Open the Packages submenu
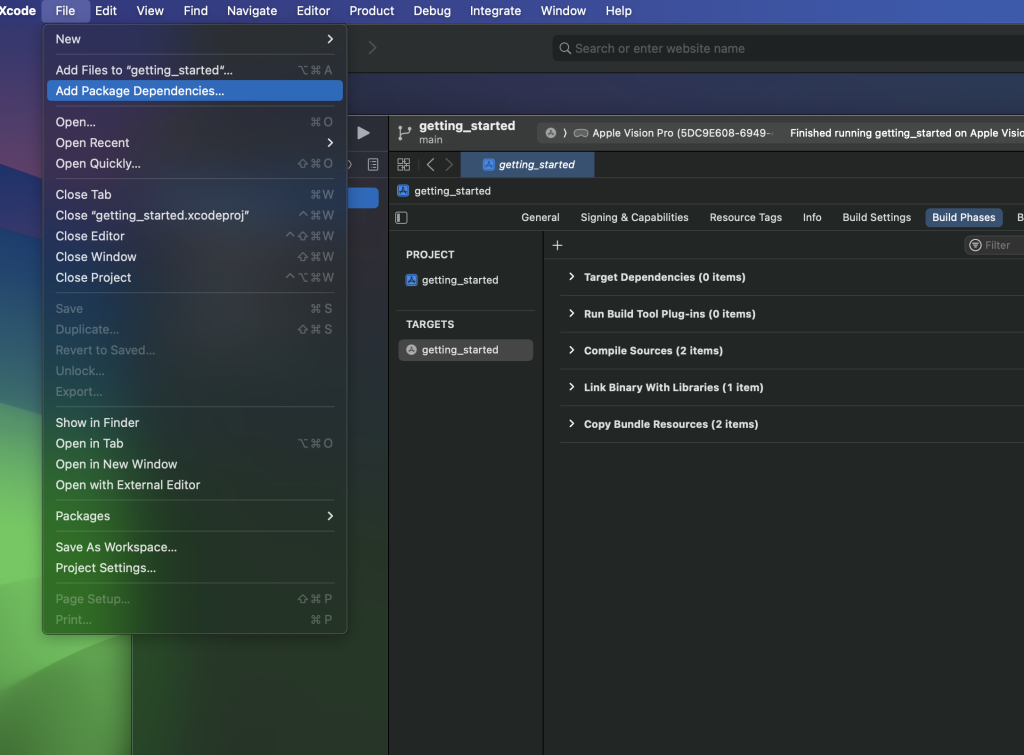This screenshot has width=1024, height=755. 195,516
